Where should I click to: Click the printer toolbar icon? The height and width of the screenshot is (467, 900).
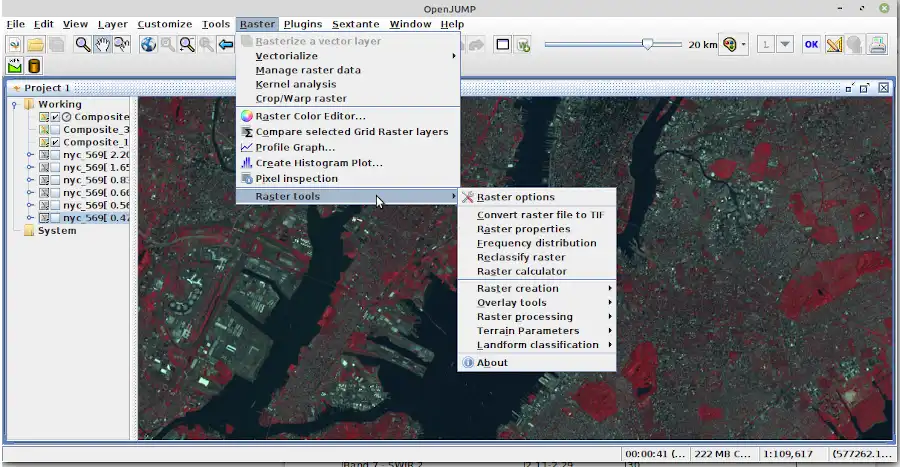(x=878, y=45)
